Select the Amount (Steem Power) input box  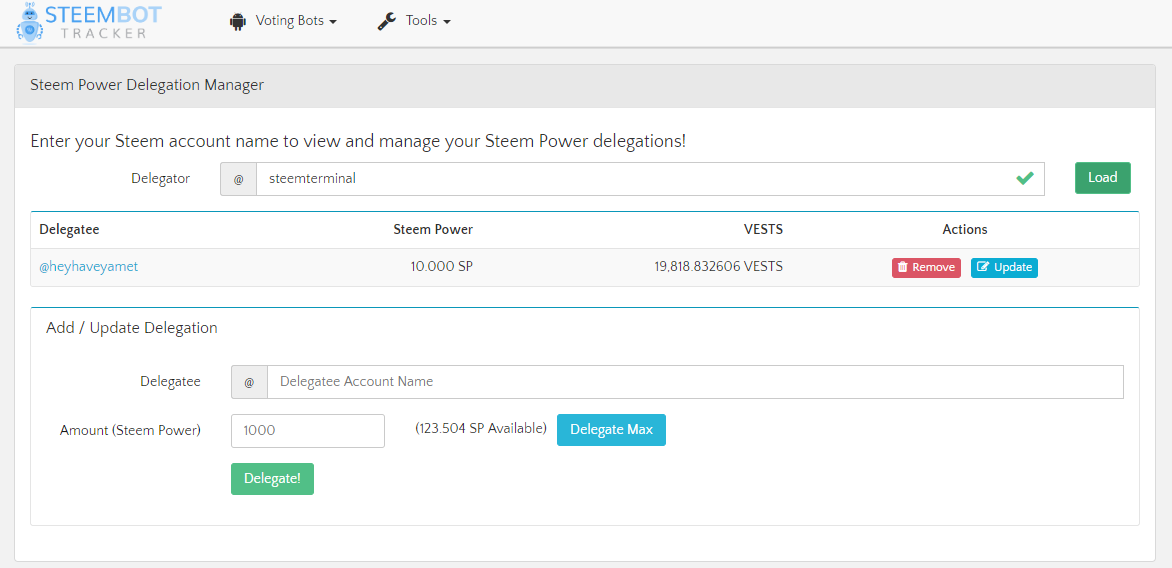click(x=308, y=430)
